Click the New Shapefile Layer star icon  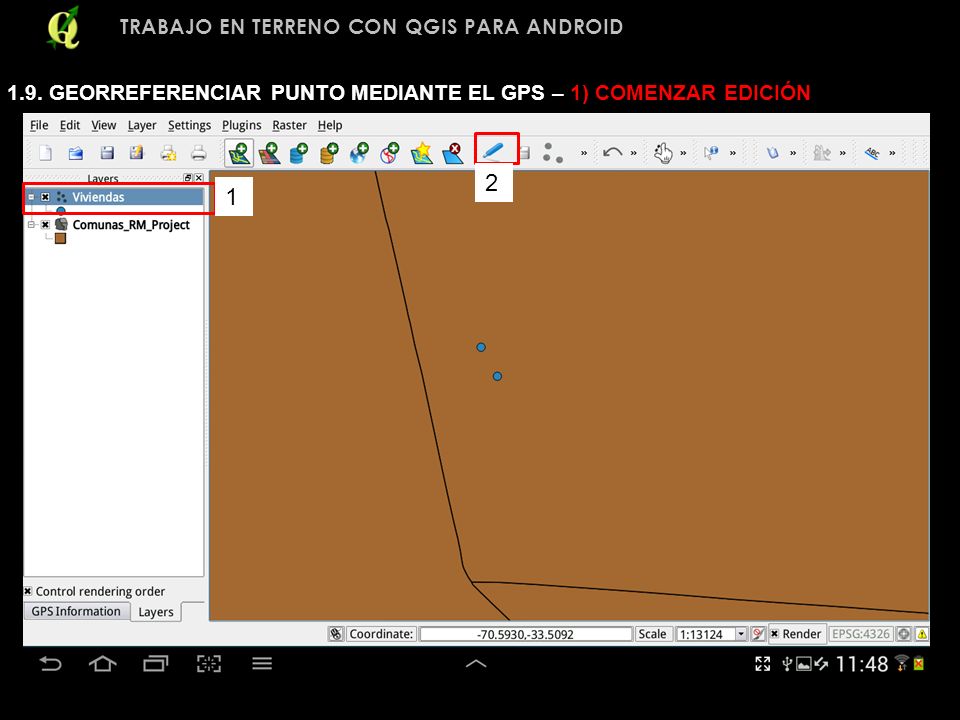click(x=422, y=152)
